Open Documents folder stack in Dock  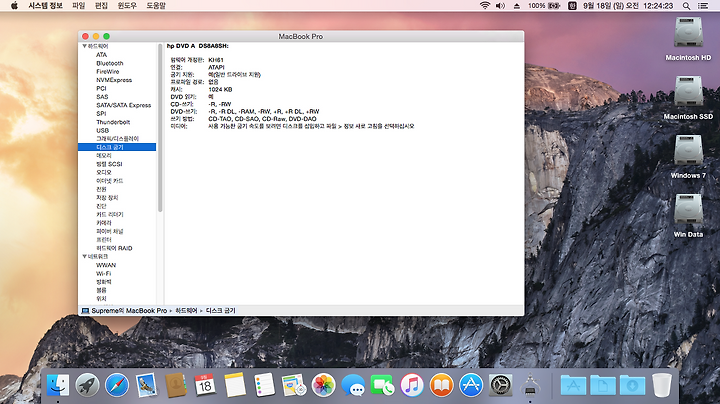point(603,385)
